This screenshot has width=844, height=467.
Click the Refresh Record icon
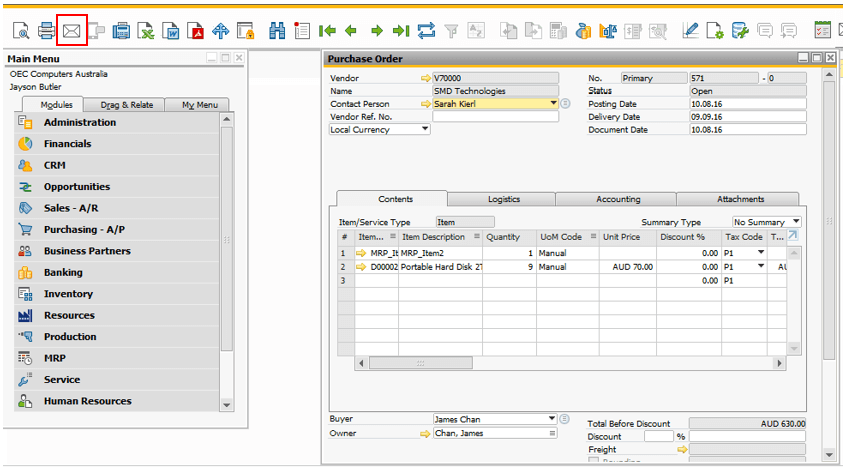point(426,31)
